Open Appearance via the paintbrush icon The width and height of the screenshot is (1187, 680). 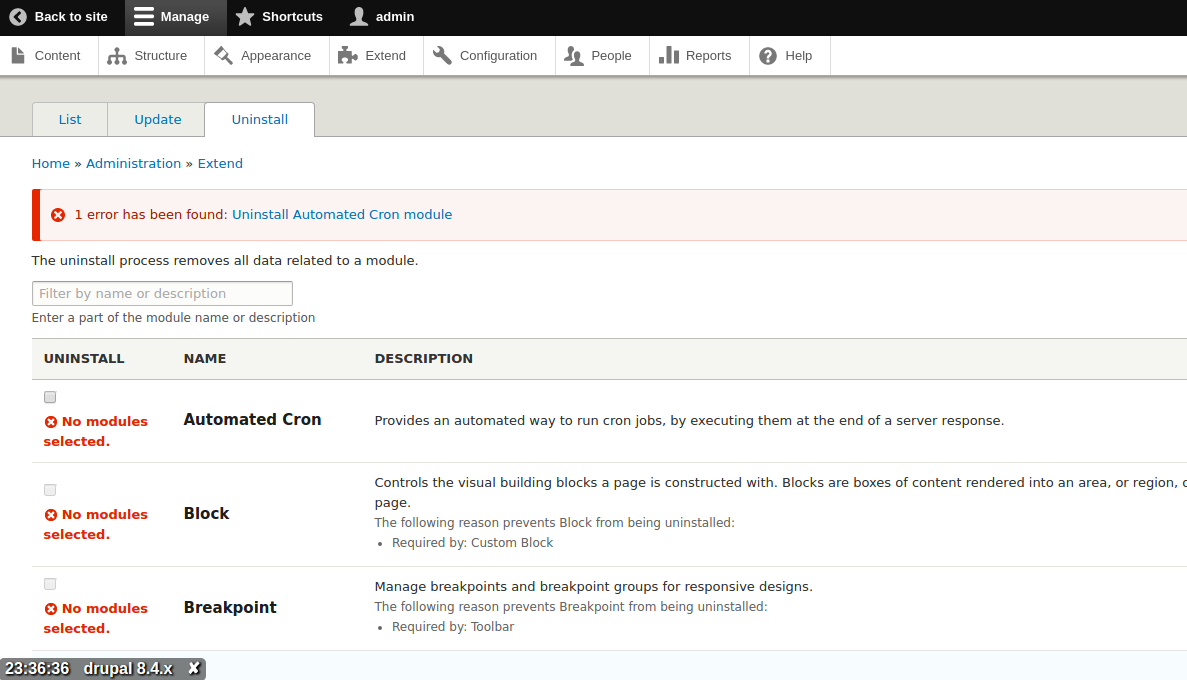(222, 56)
